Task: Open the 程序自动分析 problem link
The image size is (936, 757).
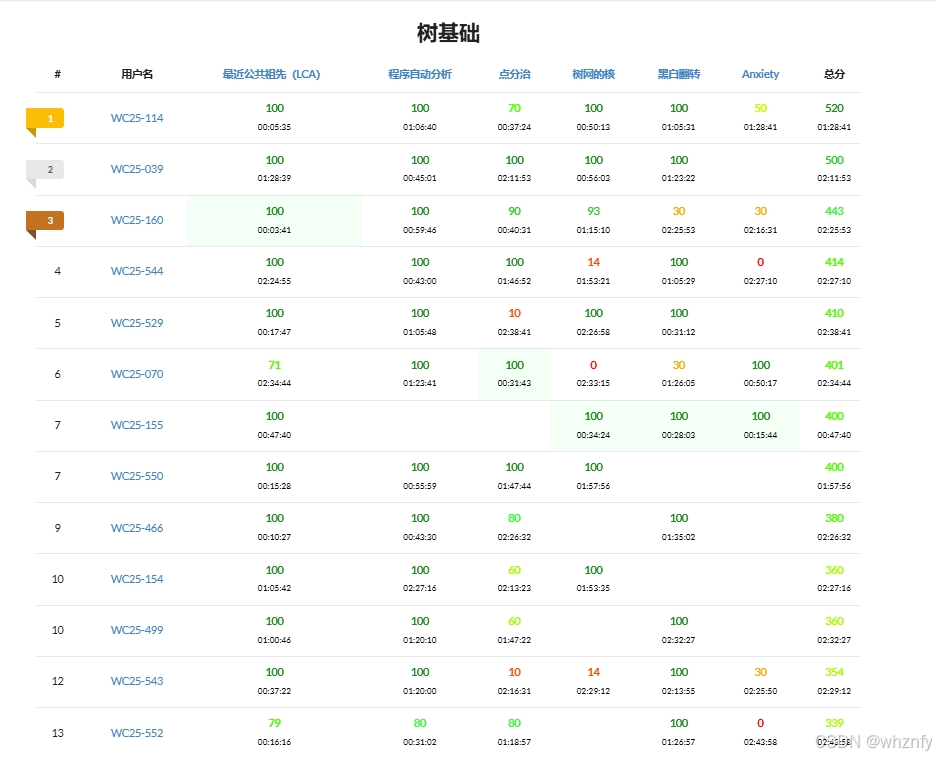Action: point(420,74)
